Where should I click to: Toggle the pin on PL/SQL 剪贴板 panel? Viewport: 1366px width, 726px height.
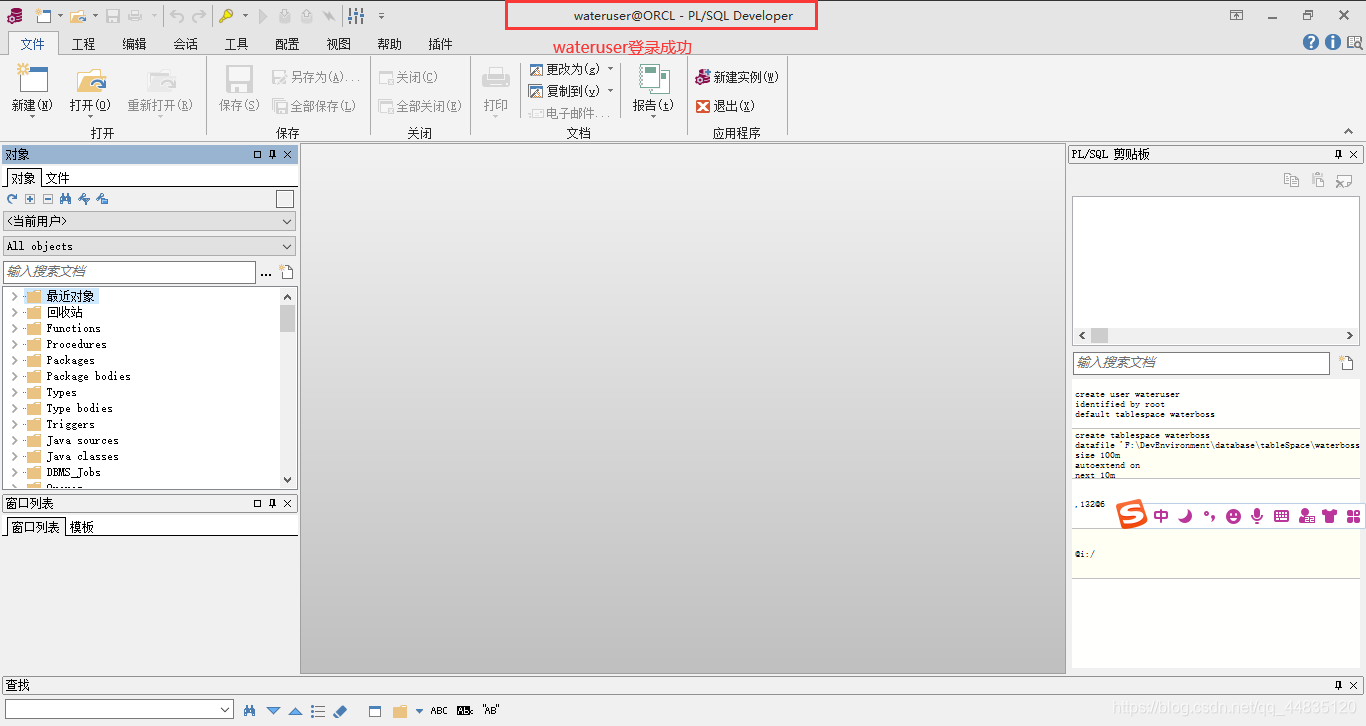tap(1338, 154)
